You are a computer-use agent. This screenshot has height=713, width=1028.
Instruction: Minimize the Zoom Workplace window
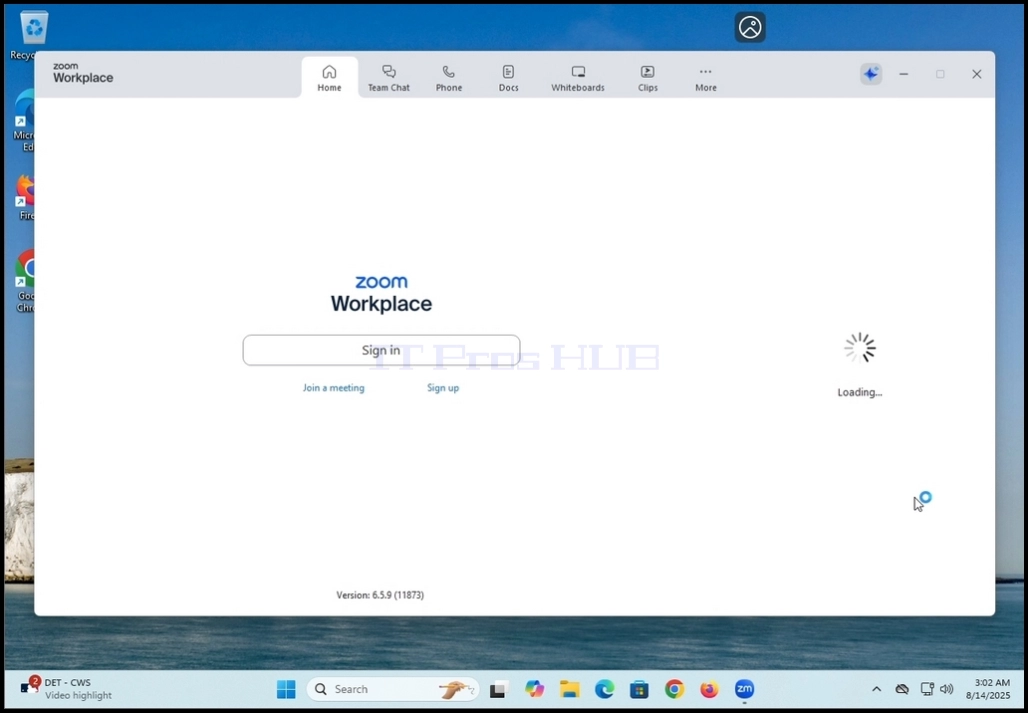point(903,74)
